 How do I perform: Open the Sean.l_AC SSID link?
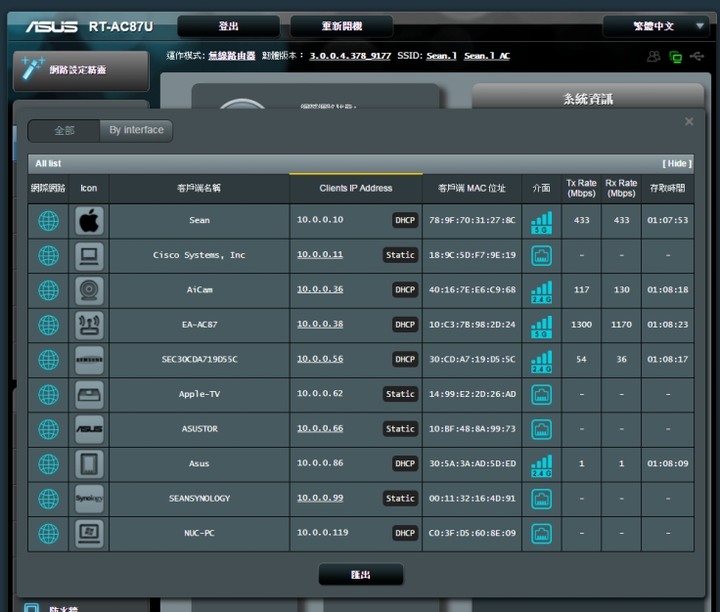point(487,56)
